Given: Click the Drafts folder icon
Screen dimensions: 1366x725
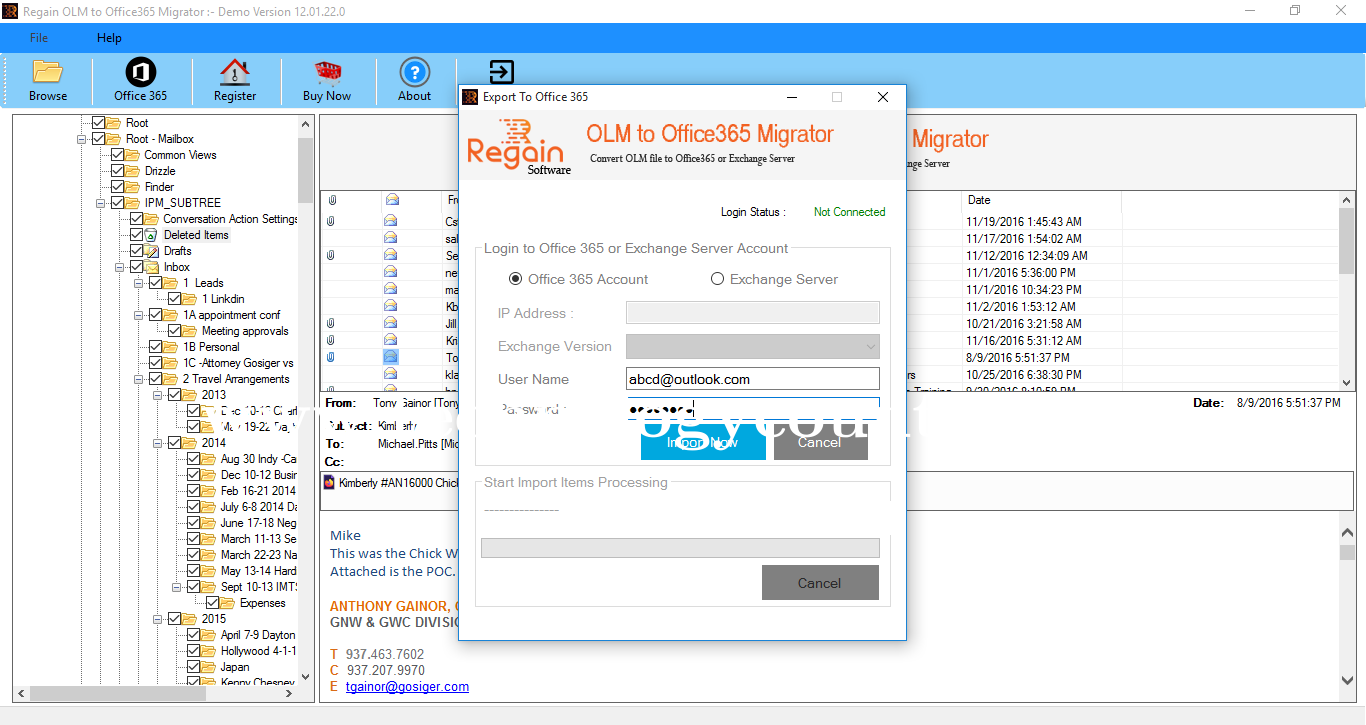Looking at the screenshot, I should pyautogui.click(x=151, y=251).
